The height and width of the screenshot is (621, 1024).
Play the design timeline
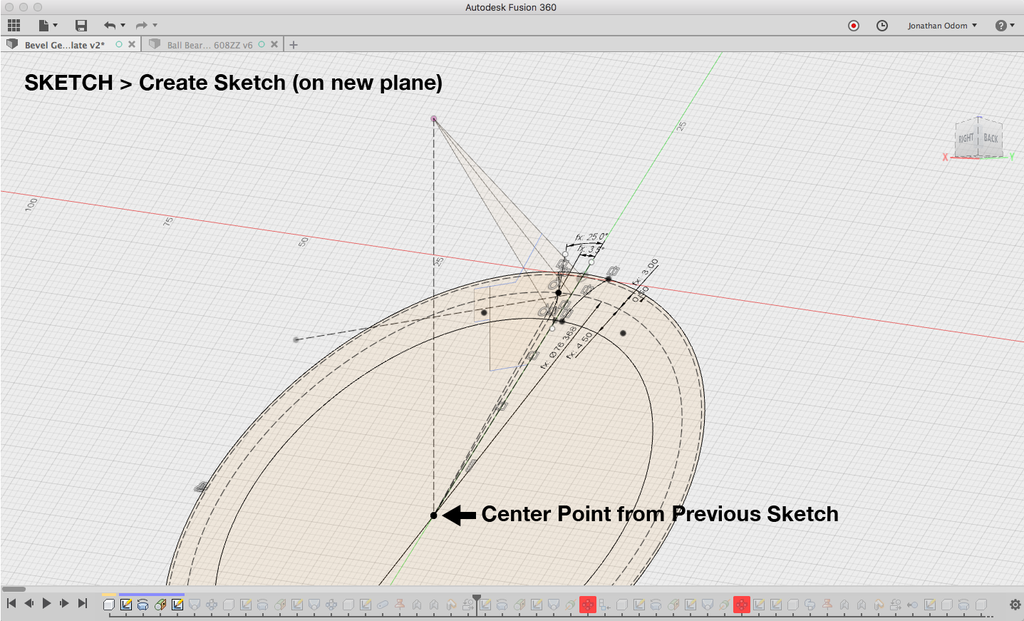pyautogui.click(x=46, y=603)
